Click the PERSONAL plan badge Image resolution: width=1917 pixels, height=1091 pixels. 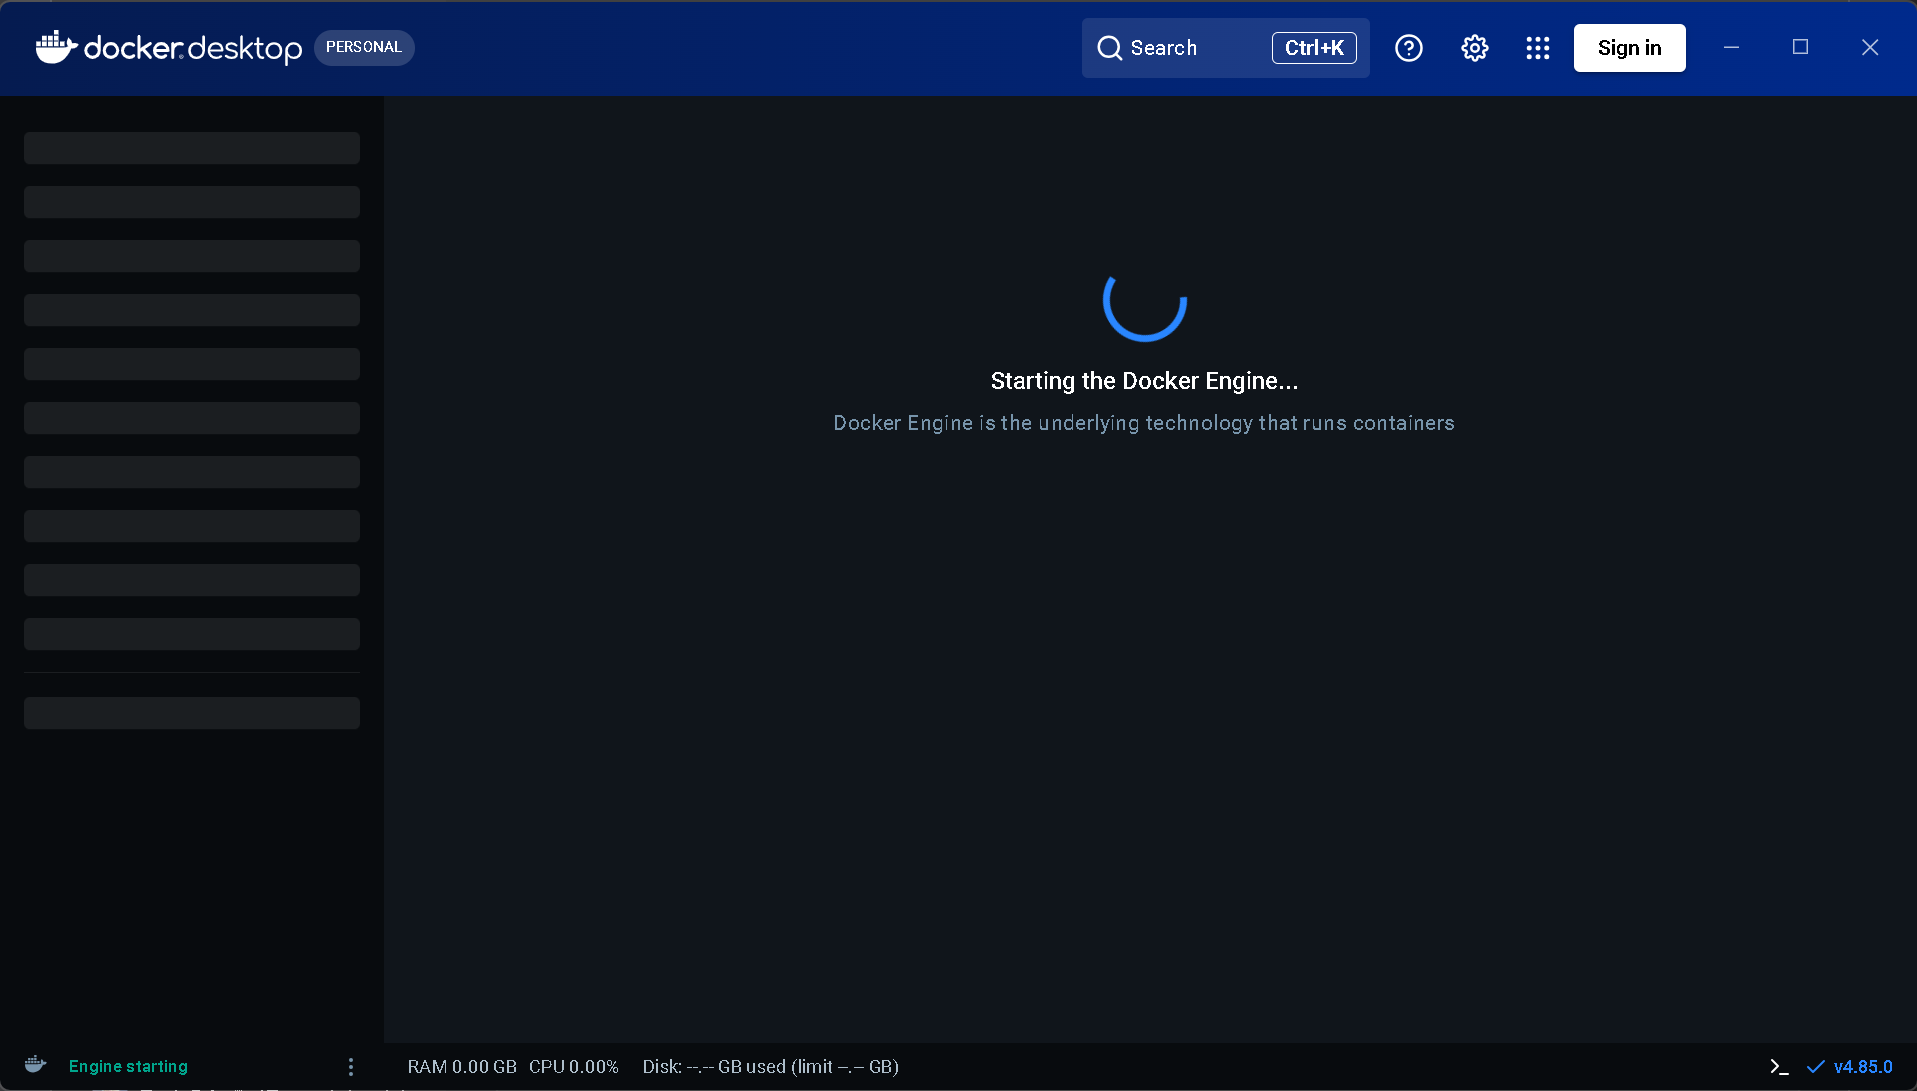point(364,47)
